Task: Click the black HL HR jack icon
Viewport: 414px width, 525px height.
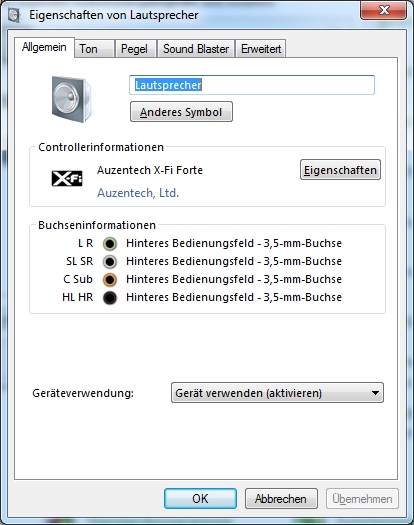Action: 110,298
